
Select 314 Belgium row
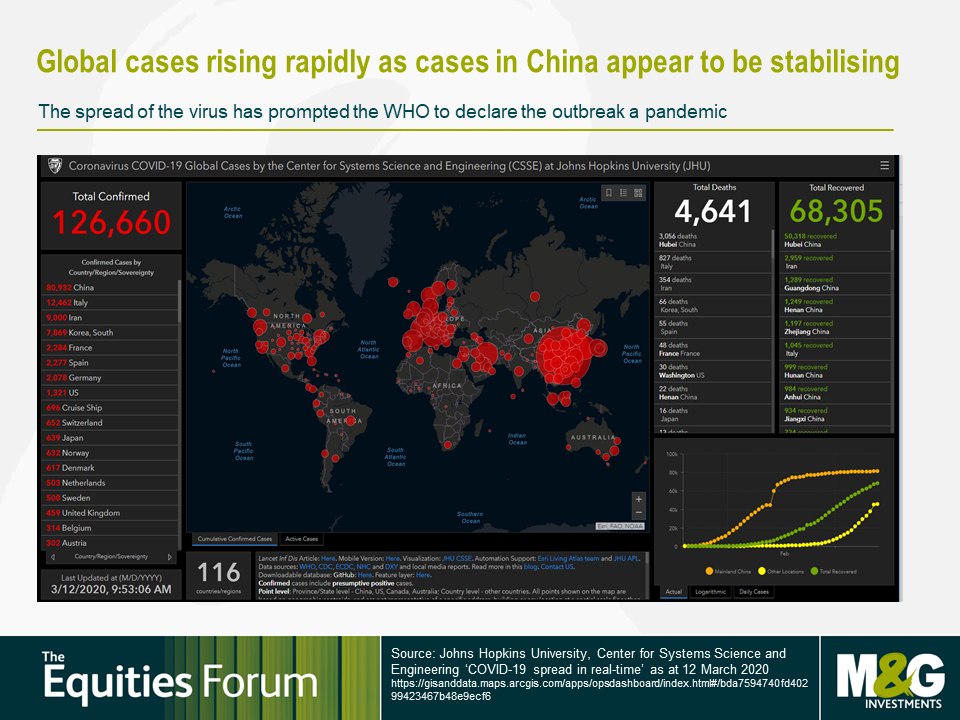(x=110, y=528)
